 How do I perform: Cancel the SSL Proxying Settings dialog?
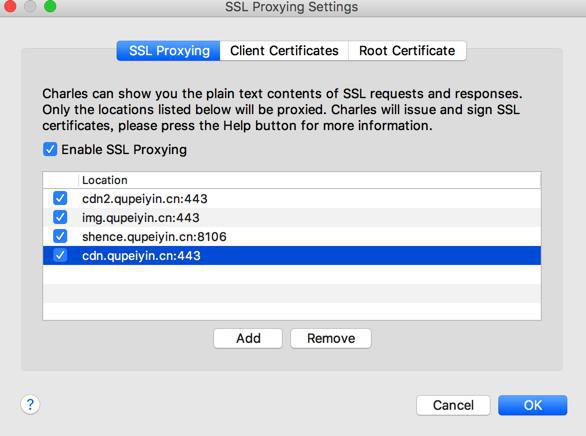453,405
